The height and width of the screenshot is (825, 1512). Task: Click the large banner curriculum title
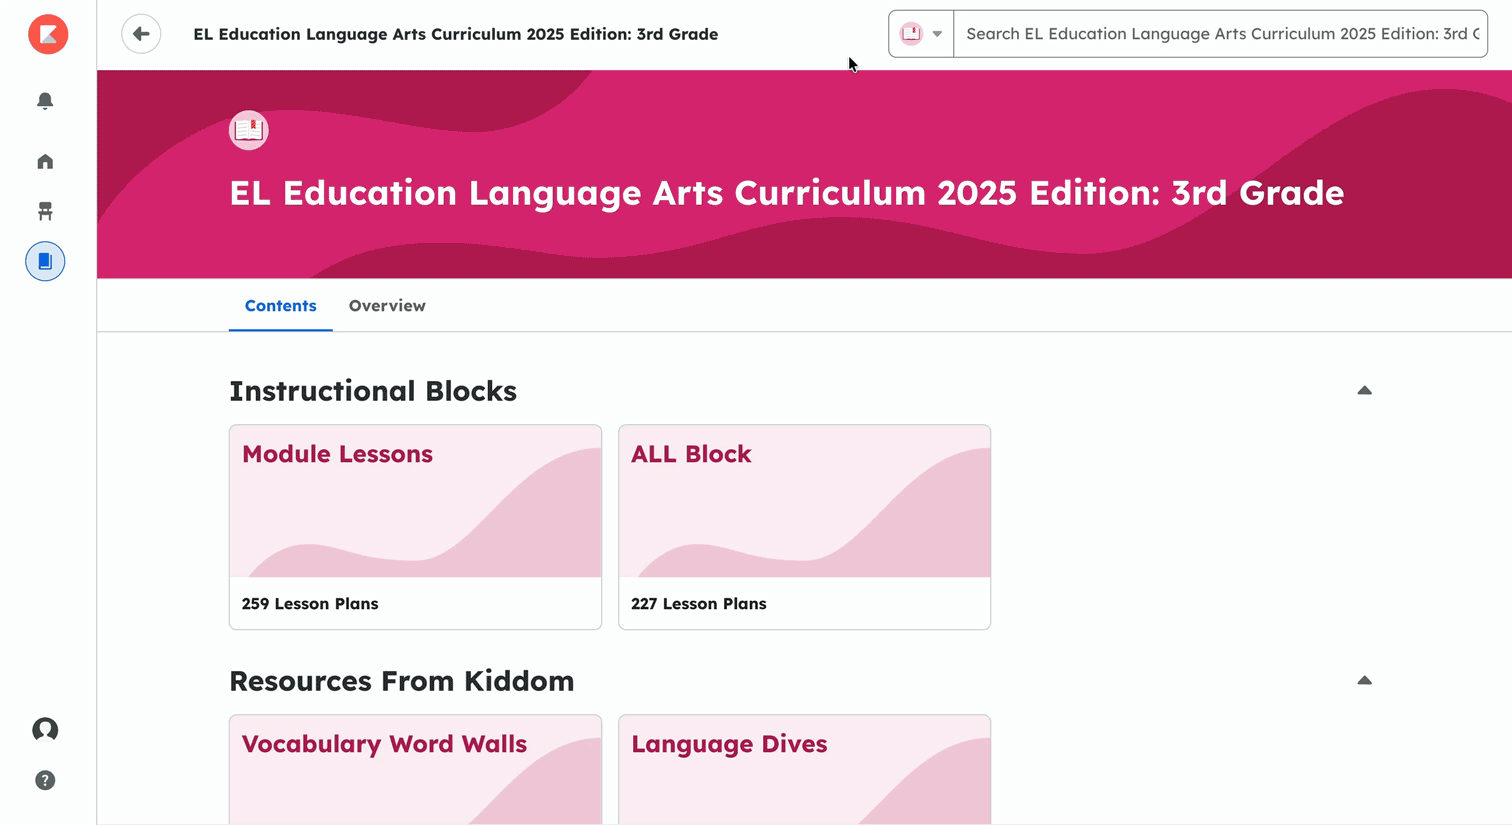coord(786,193)
